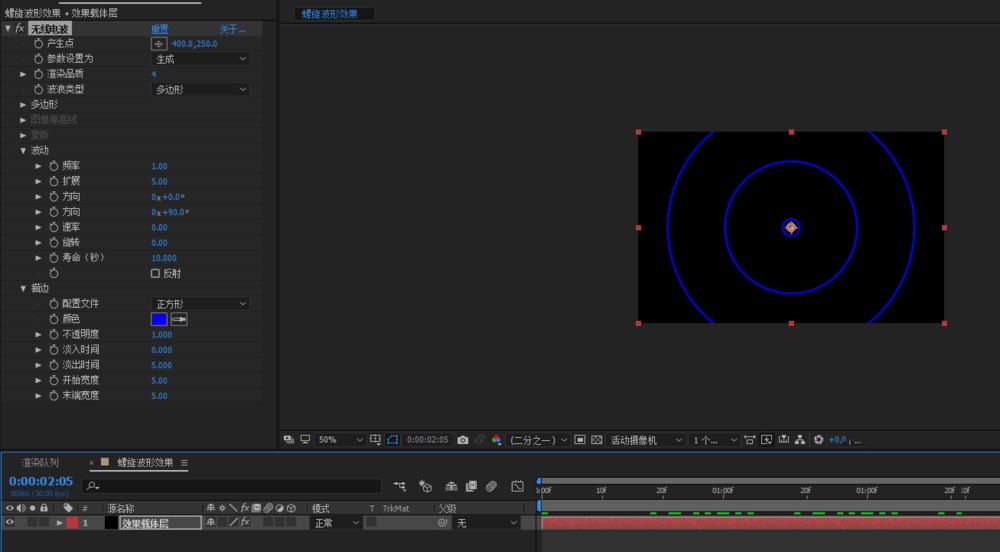Open the 螺旋波形效果 timeline panel menu
Viewport: 1000px width, 552px height.
[x=184, y=463]
